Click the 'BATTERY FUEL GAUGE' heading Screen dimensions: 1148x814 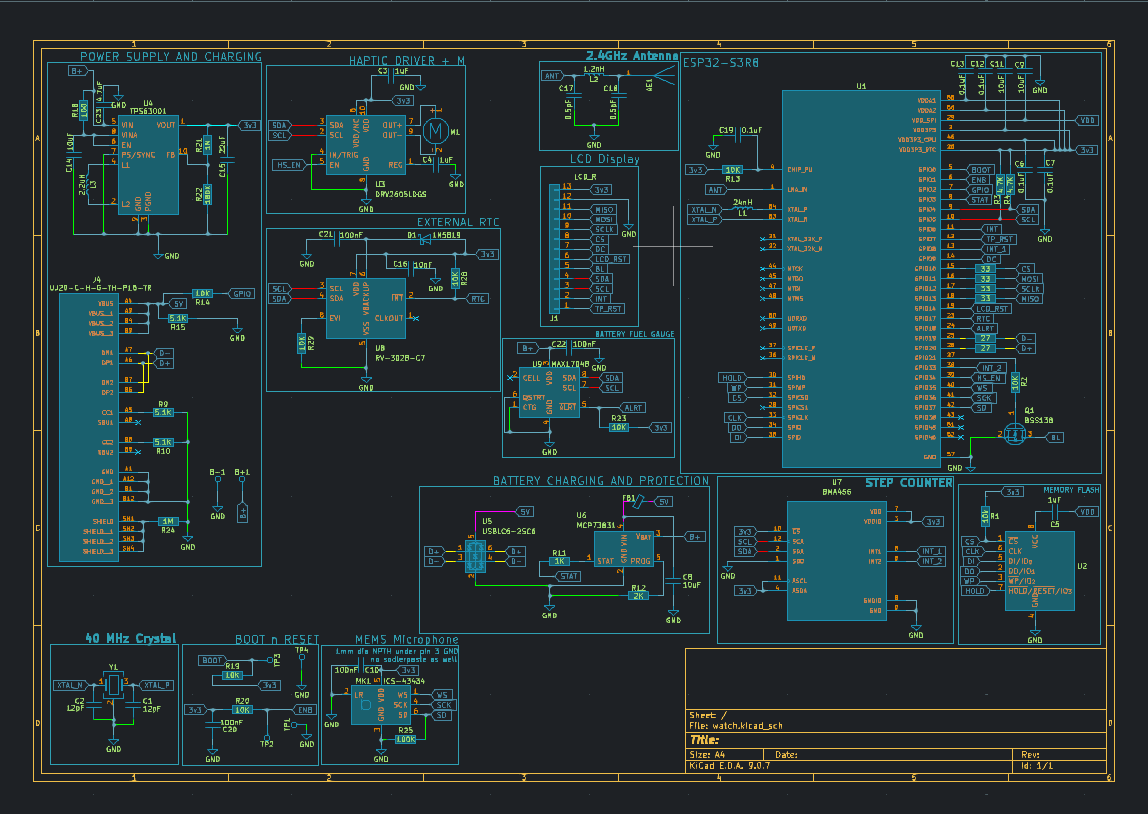635,334
